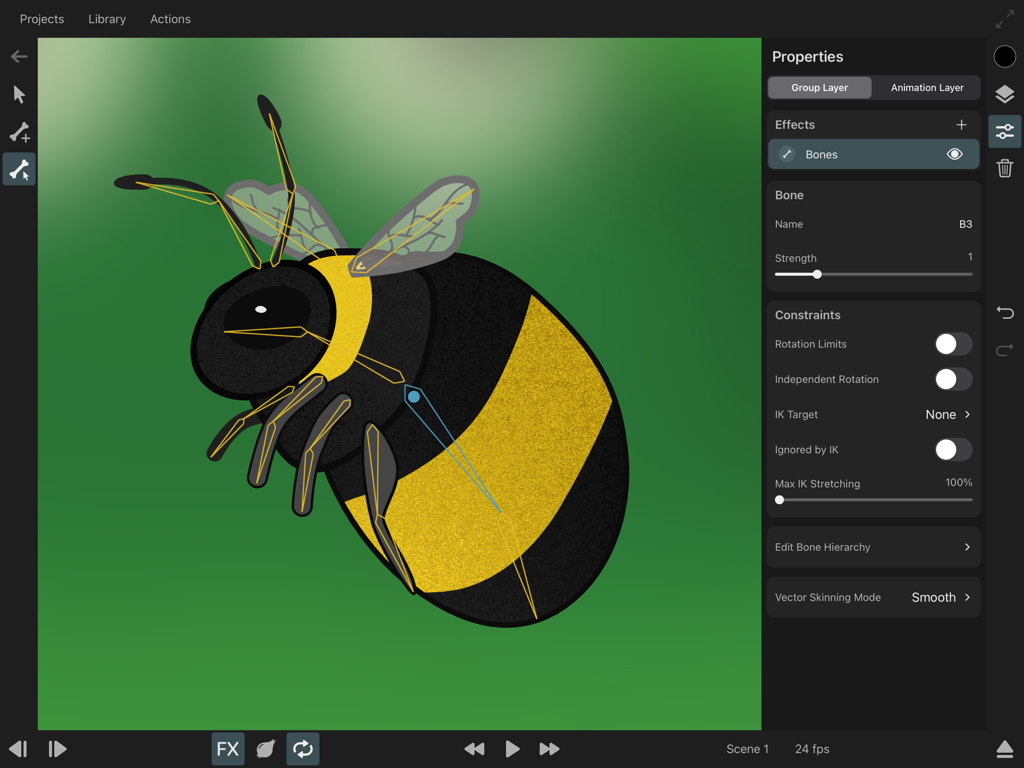The width and height of the screenshot is (1024, 768).
Task: Select the Add Bone tool
Action: point(19,132)
